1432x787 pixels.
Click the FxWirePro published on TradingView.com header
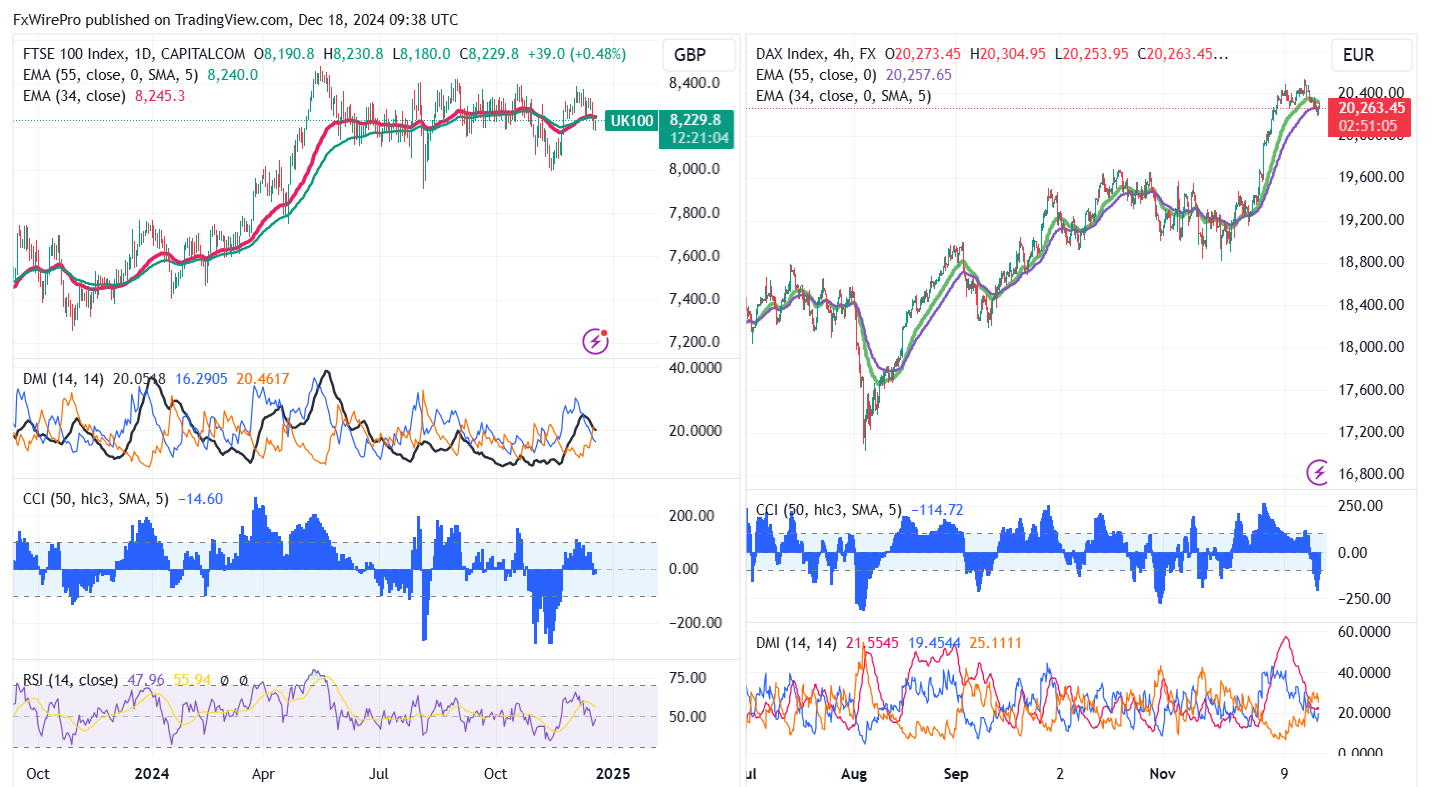236,19
